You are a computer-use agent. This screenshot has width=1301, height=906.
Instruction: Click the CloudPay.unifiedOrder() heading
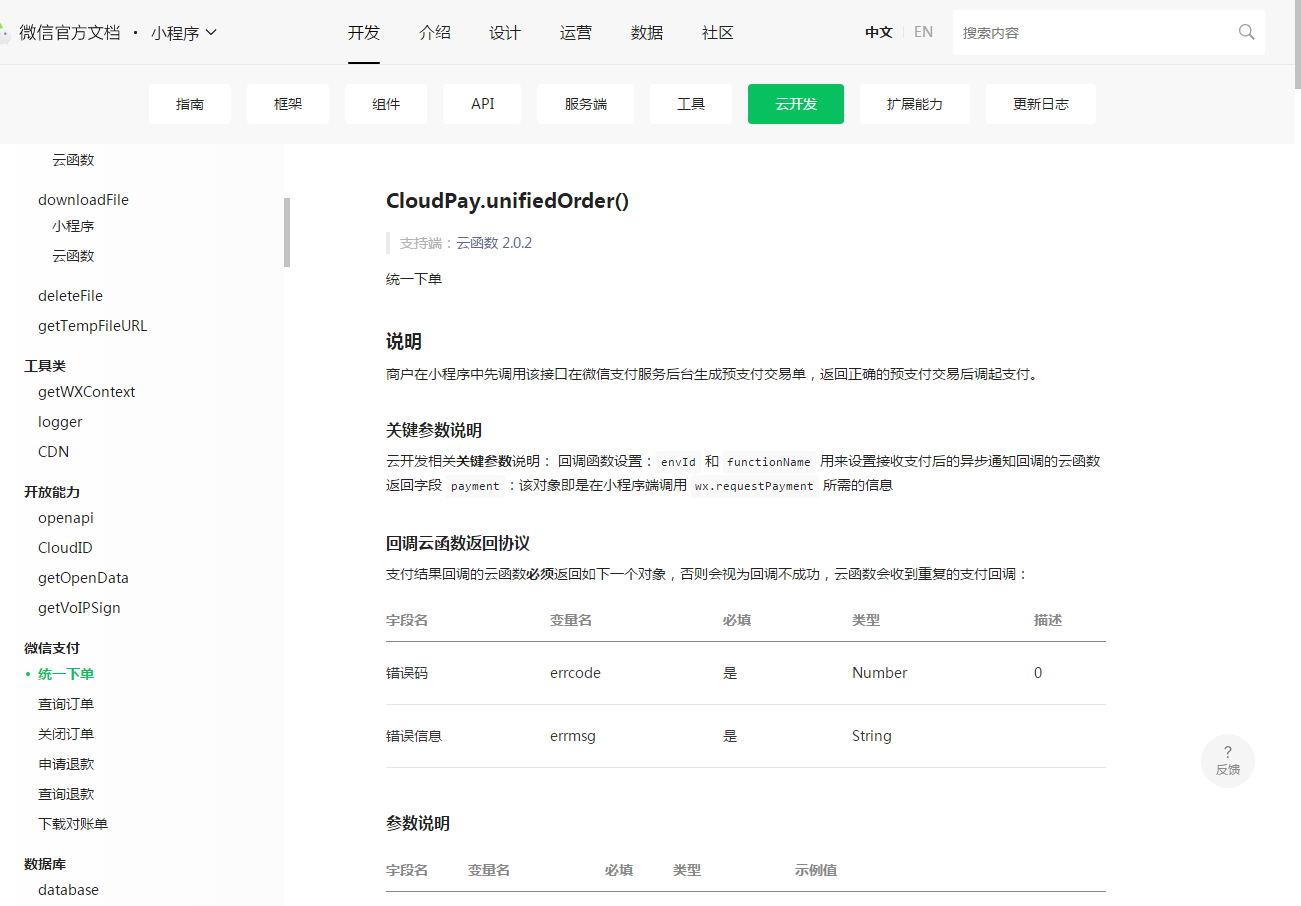(507, 201)
